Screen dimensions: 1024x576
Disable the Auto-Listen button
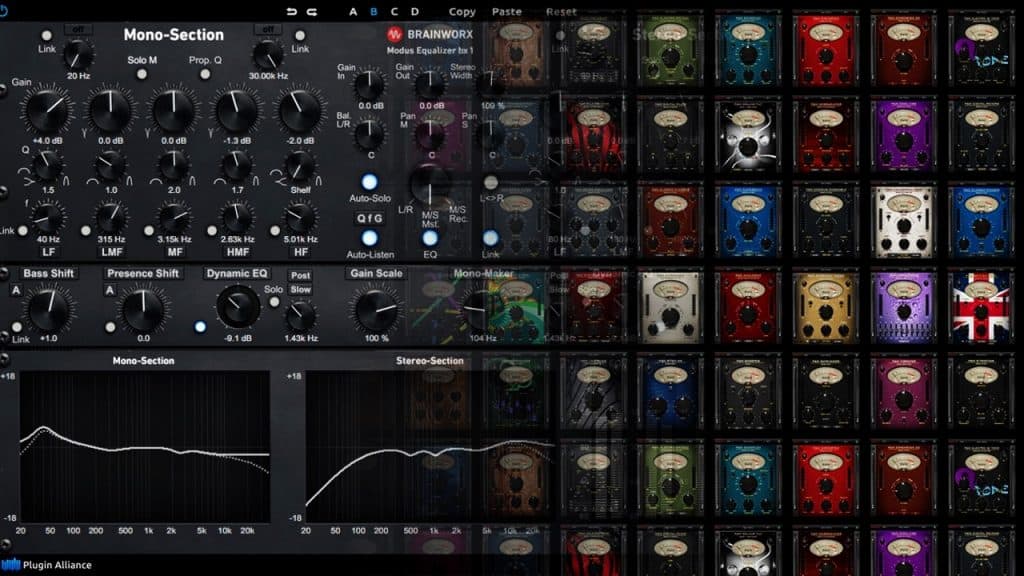click(369, 238)
